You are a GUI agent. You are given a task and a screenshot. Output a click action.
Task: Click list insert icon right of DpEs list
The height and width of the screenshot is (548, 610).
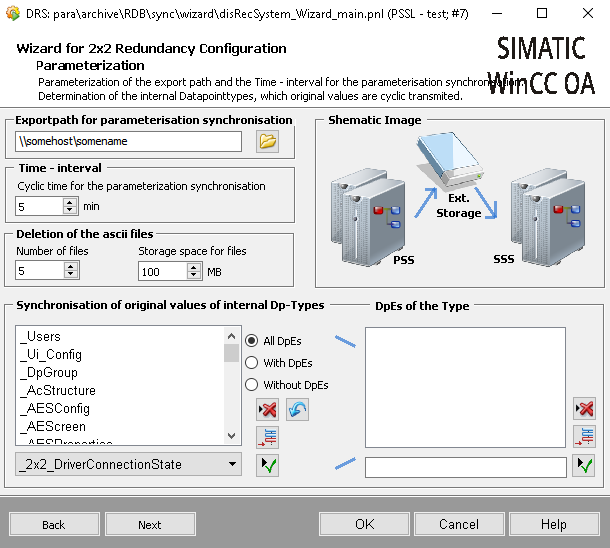coord(584,436)
